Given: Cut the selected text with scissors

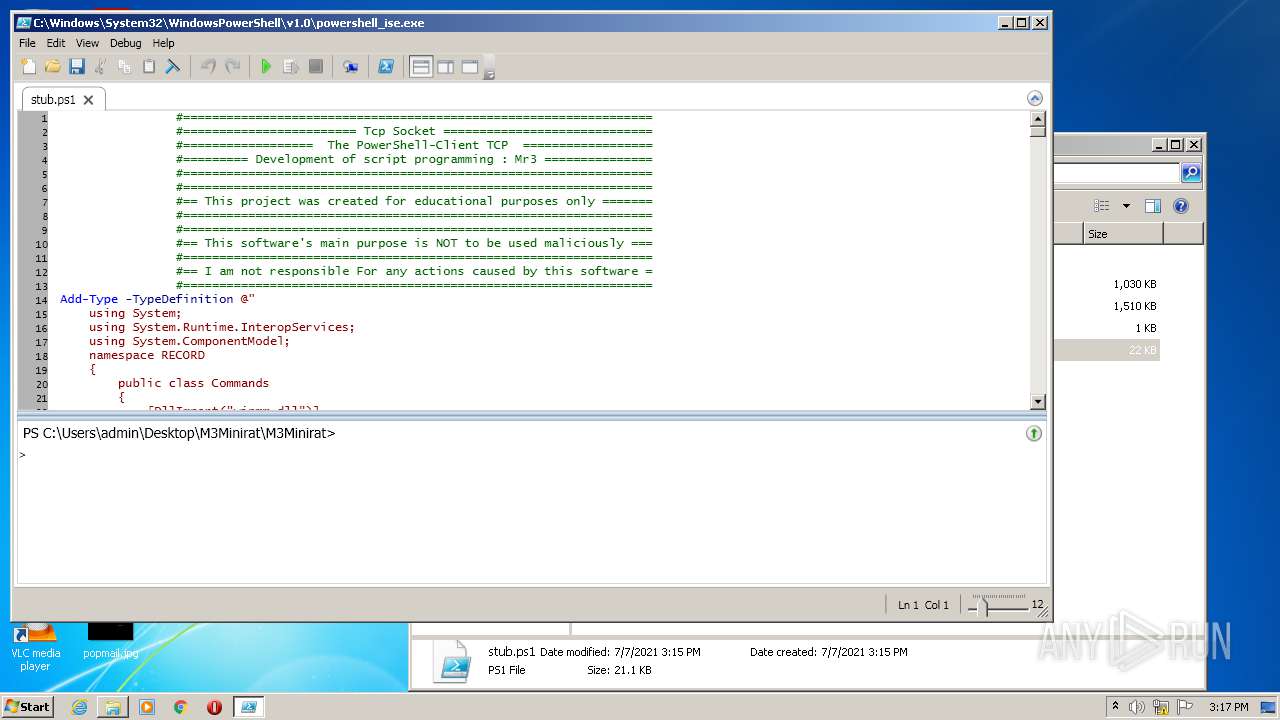Looking at the screenshot, I should (100, 67).
